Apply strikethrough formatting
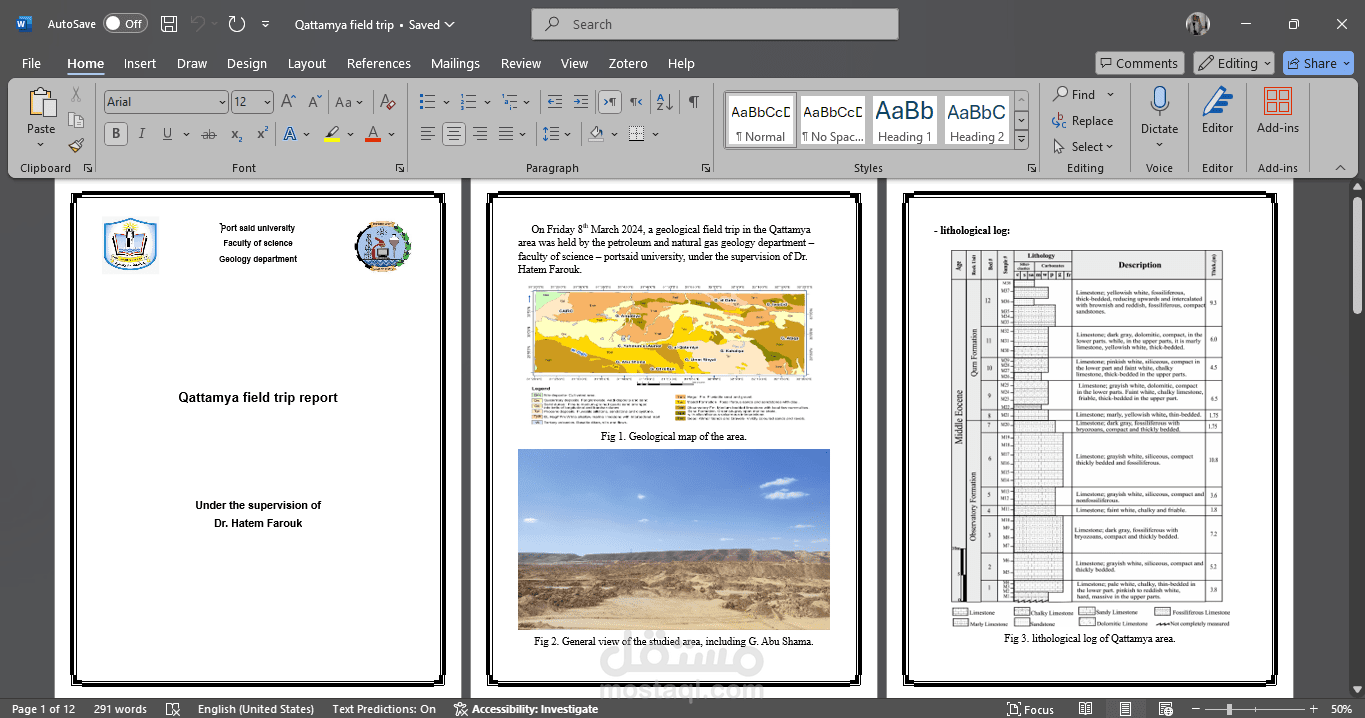 tap(209, 134)
